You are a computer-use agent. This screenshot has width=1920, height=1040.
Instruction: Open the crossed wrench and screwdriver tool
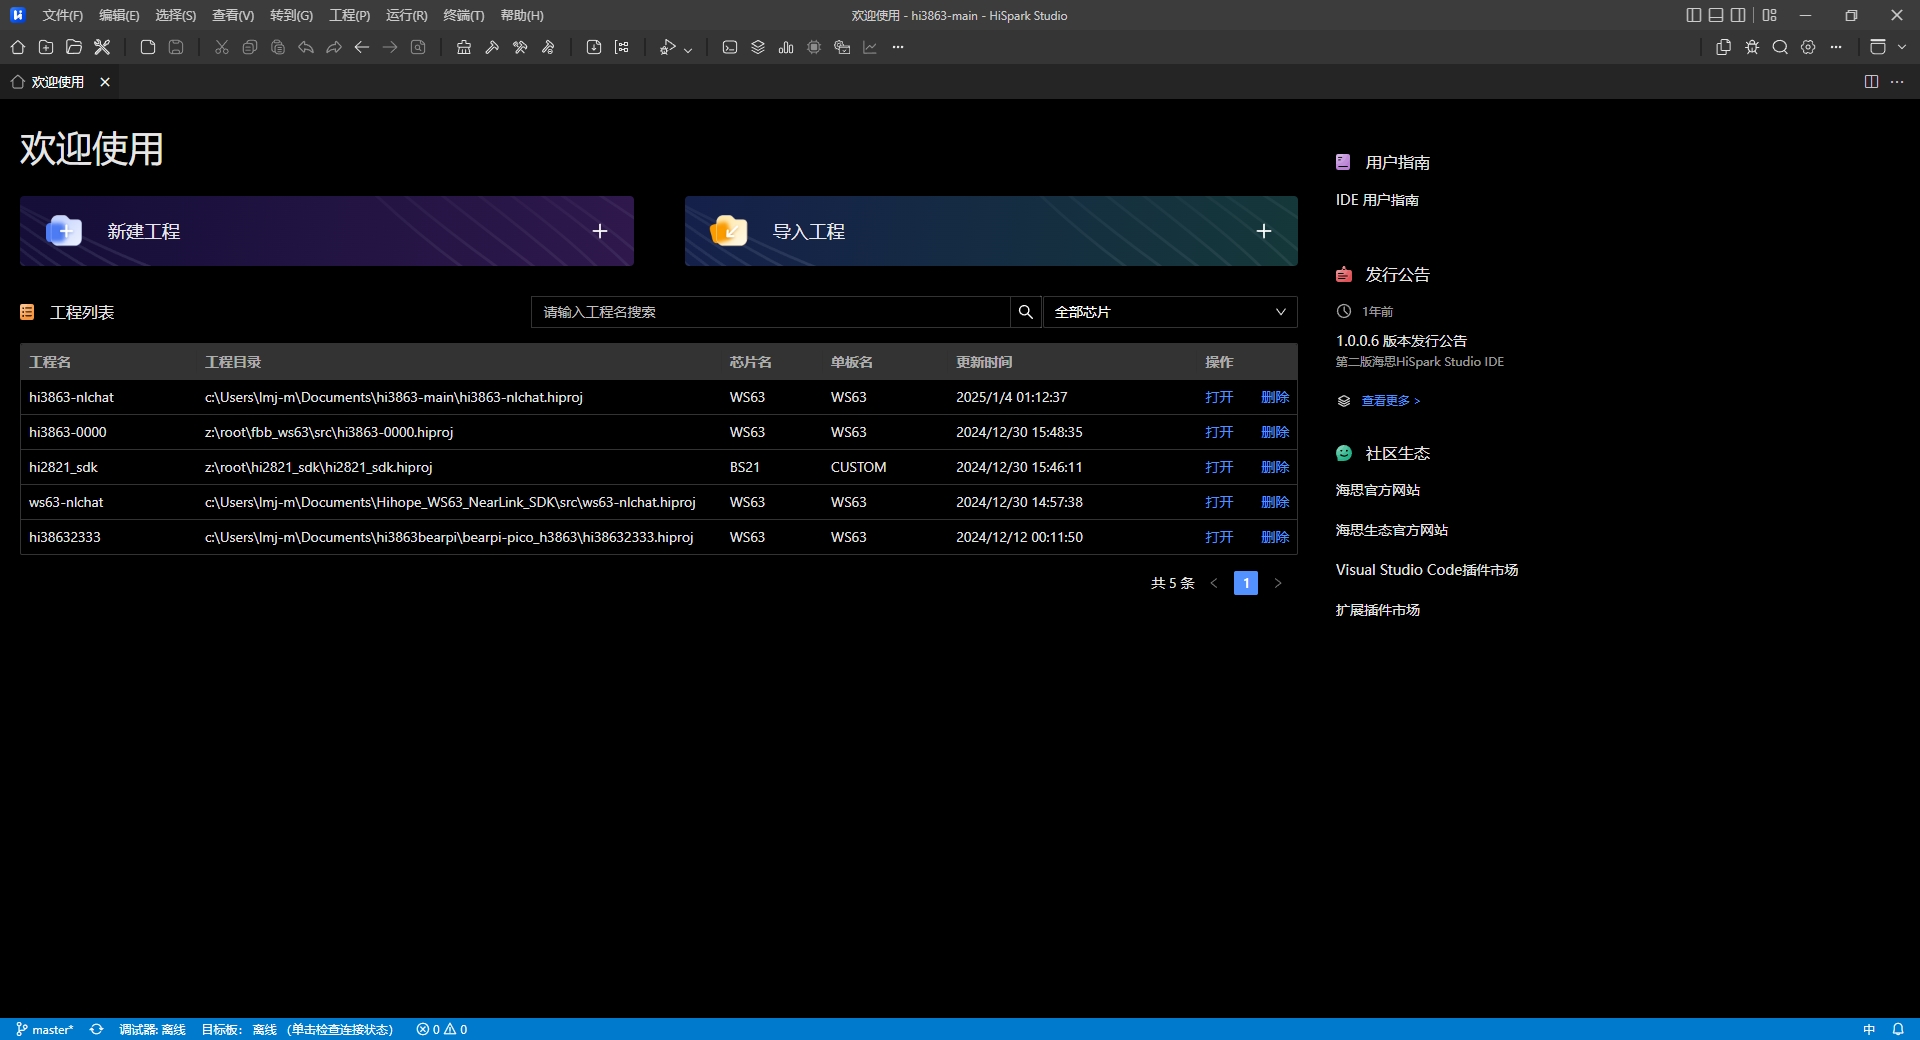point(101,47)
